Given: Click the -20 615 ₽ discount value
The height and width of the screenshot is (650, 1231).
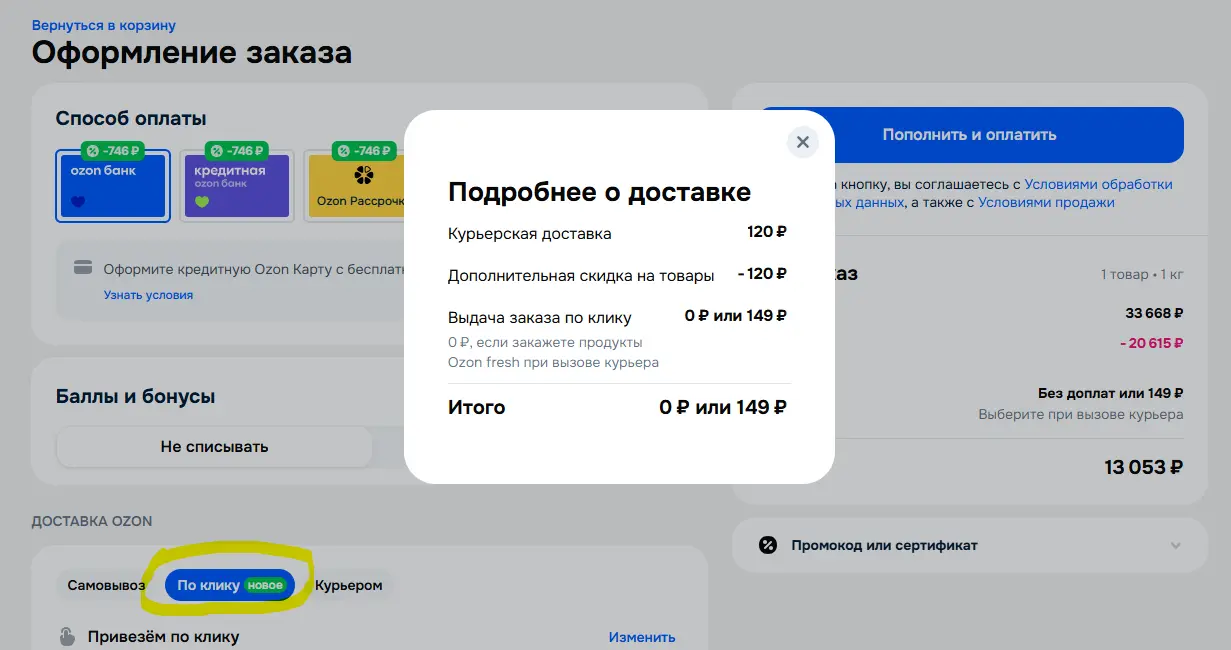Looking at the screenshot, I should point(1152,343).
